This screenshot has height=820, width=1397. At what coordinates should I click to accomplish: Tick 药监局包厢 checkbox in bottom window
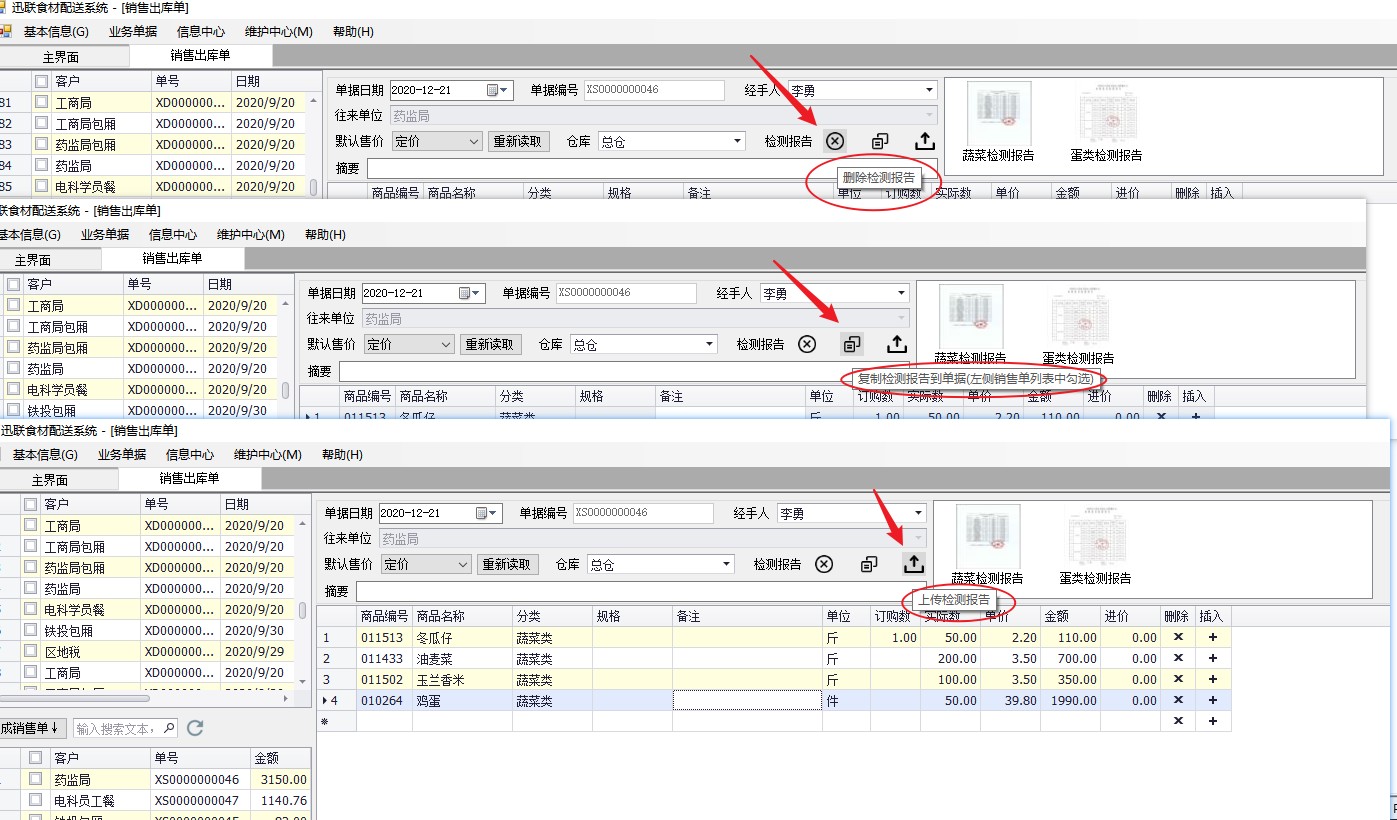30,568
